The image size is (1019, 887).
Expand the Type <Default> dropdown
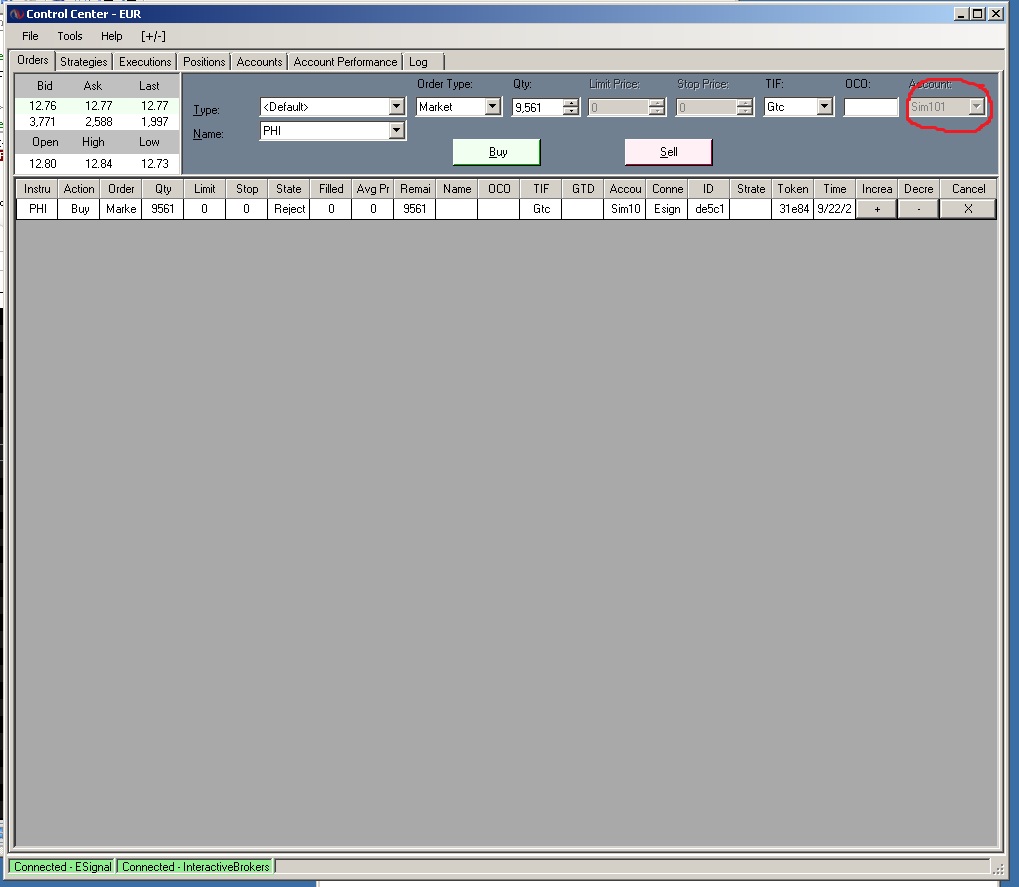pyautogui.click(x=396, y=107)
